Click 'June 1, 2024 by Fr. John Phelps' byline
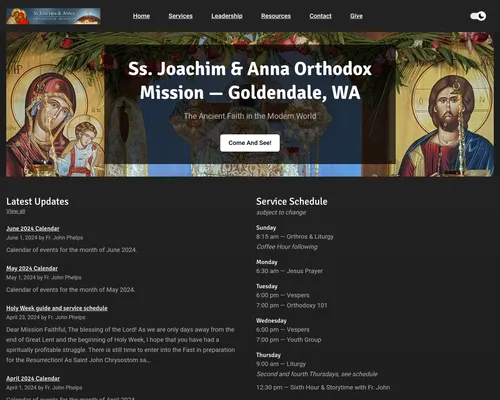The image size is (500, 400). [x=45, y=238]
